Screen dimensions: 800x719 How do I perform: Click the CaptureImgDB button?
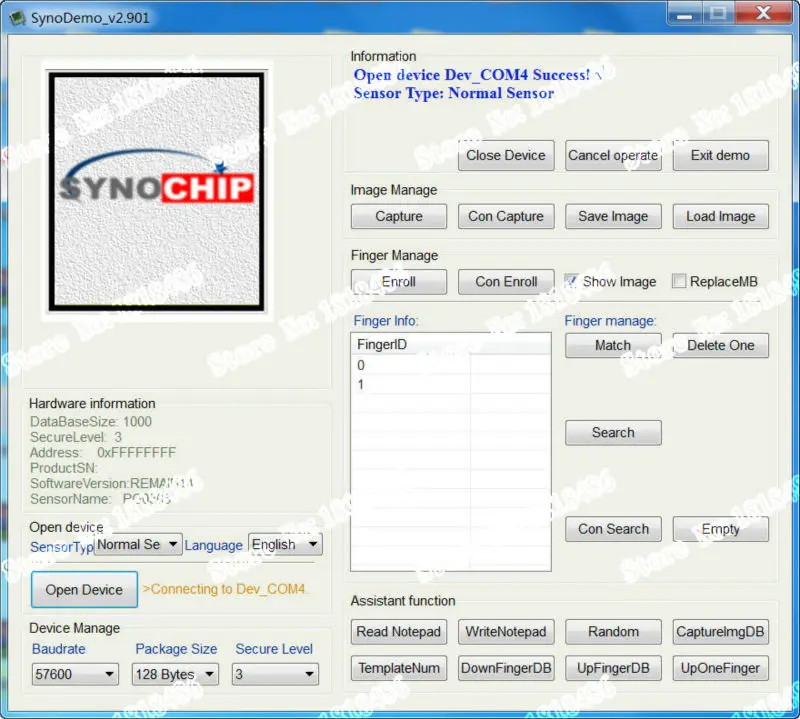pos(720,632)
